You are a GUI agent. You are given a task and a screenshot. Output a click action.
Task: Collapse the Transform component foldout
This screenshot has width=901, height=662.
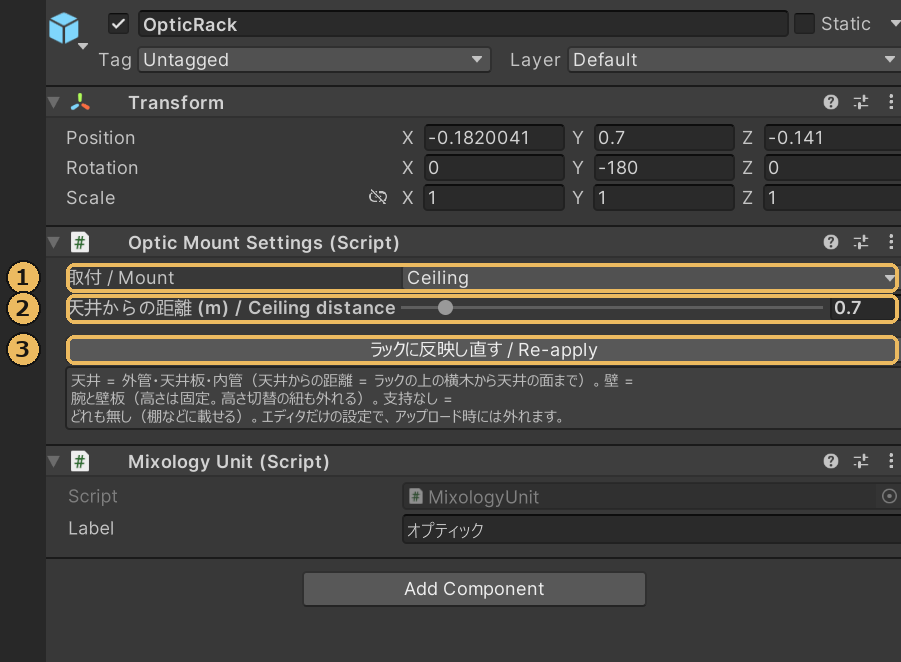[x=53, y=103]
